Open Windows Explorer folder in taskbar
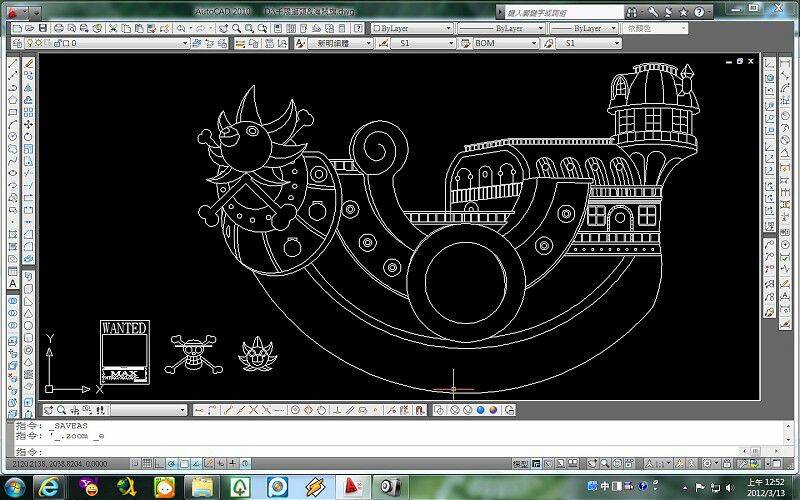 202,486
